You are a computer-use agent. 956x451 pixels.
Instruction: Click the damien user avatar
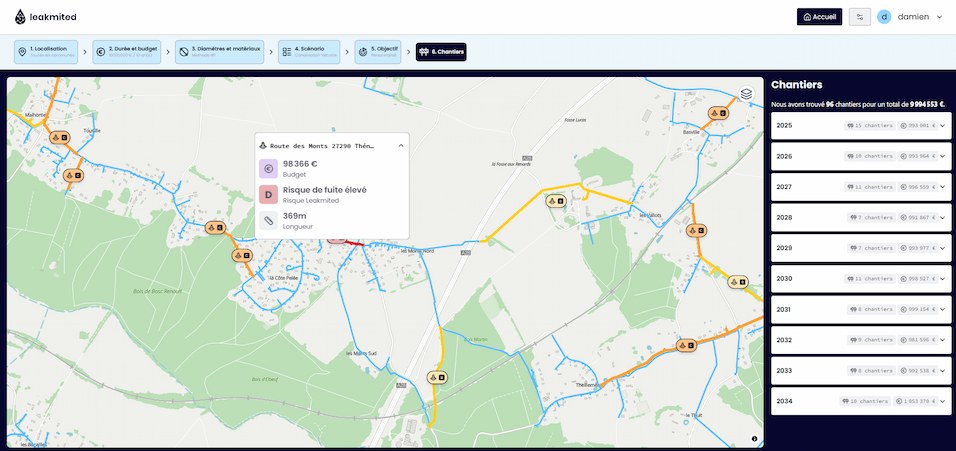tap(884, 17)
